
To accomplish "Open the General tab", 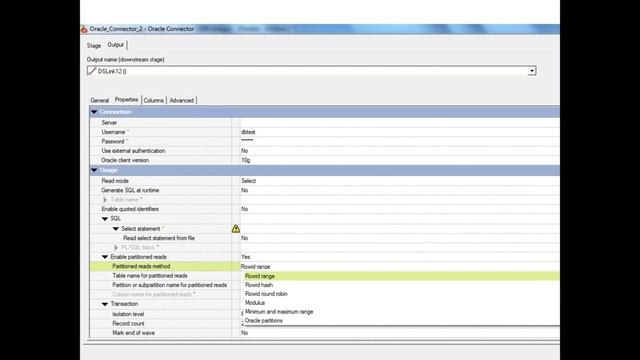I will 100,100.
